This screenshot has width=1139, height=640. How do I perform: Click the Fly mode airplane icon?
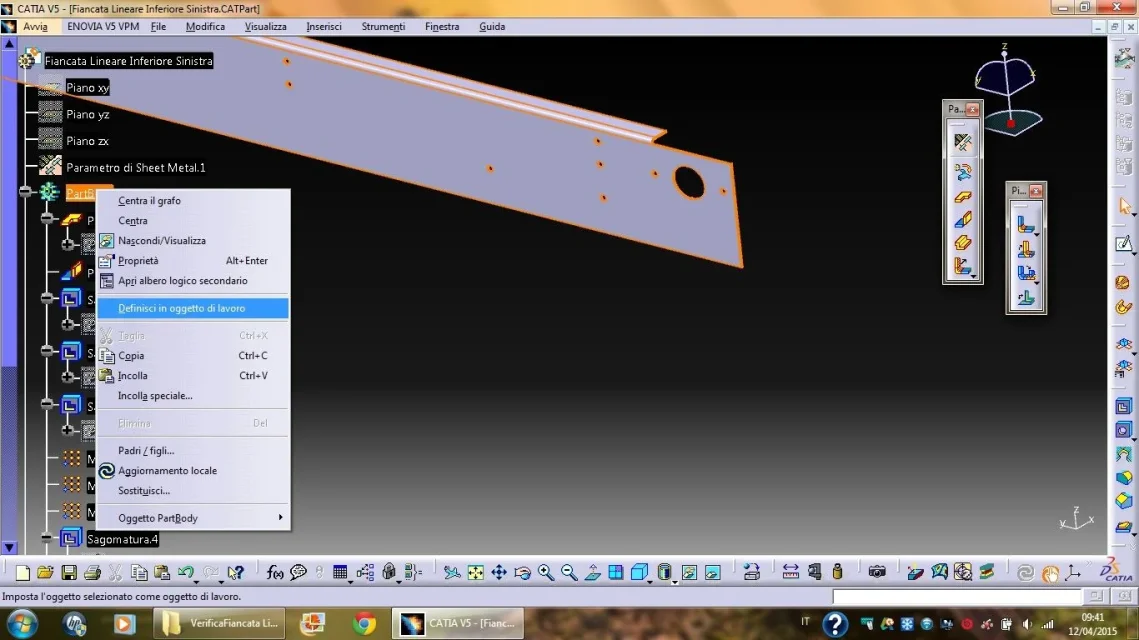452,572
